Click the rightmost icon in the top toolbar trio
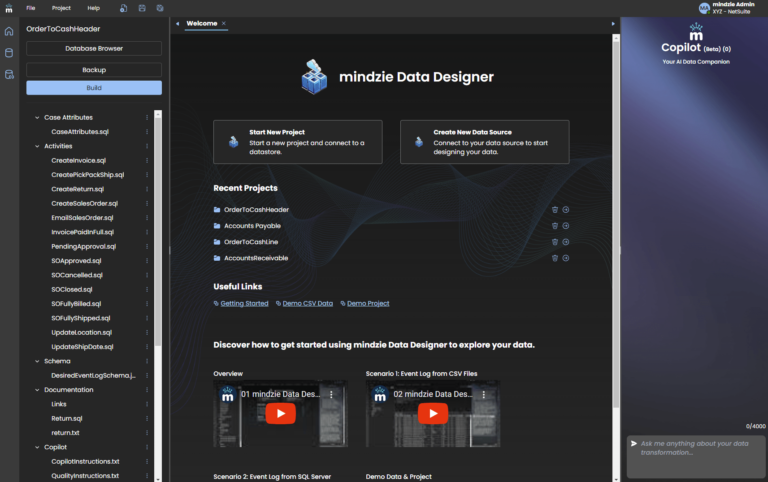 [160, 8]
